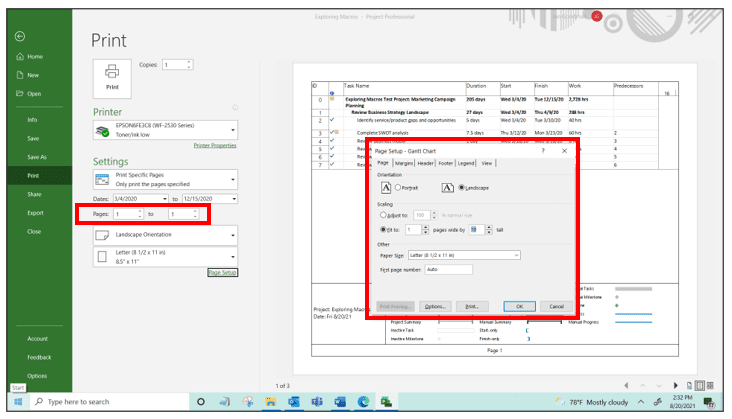Select the Landscape radio button
Viewport: 732px width, 419px height.
pos(461,188)
